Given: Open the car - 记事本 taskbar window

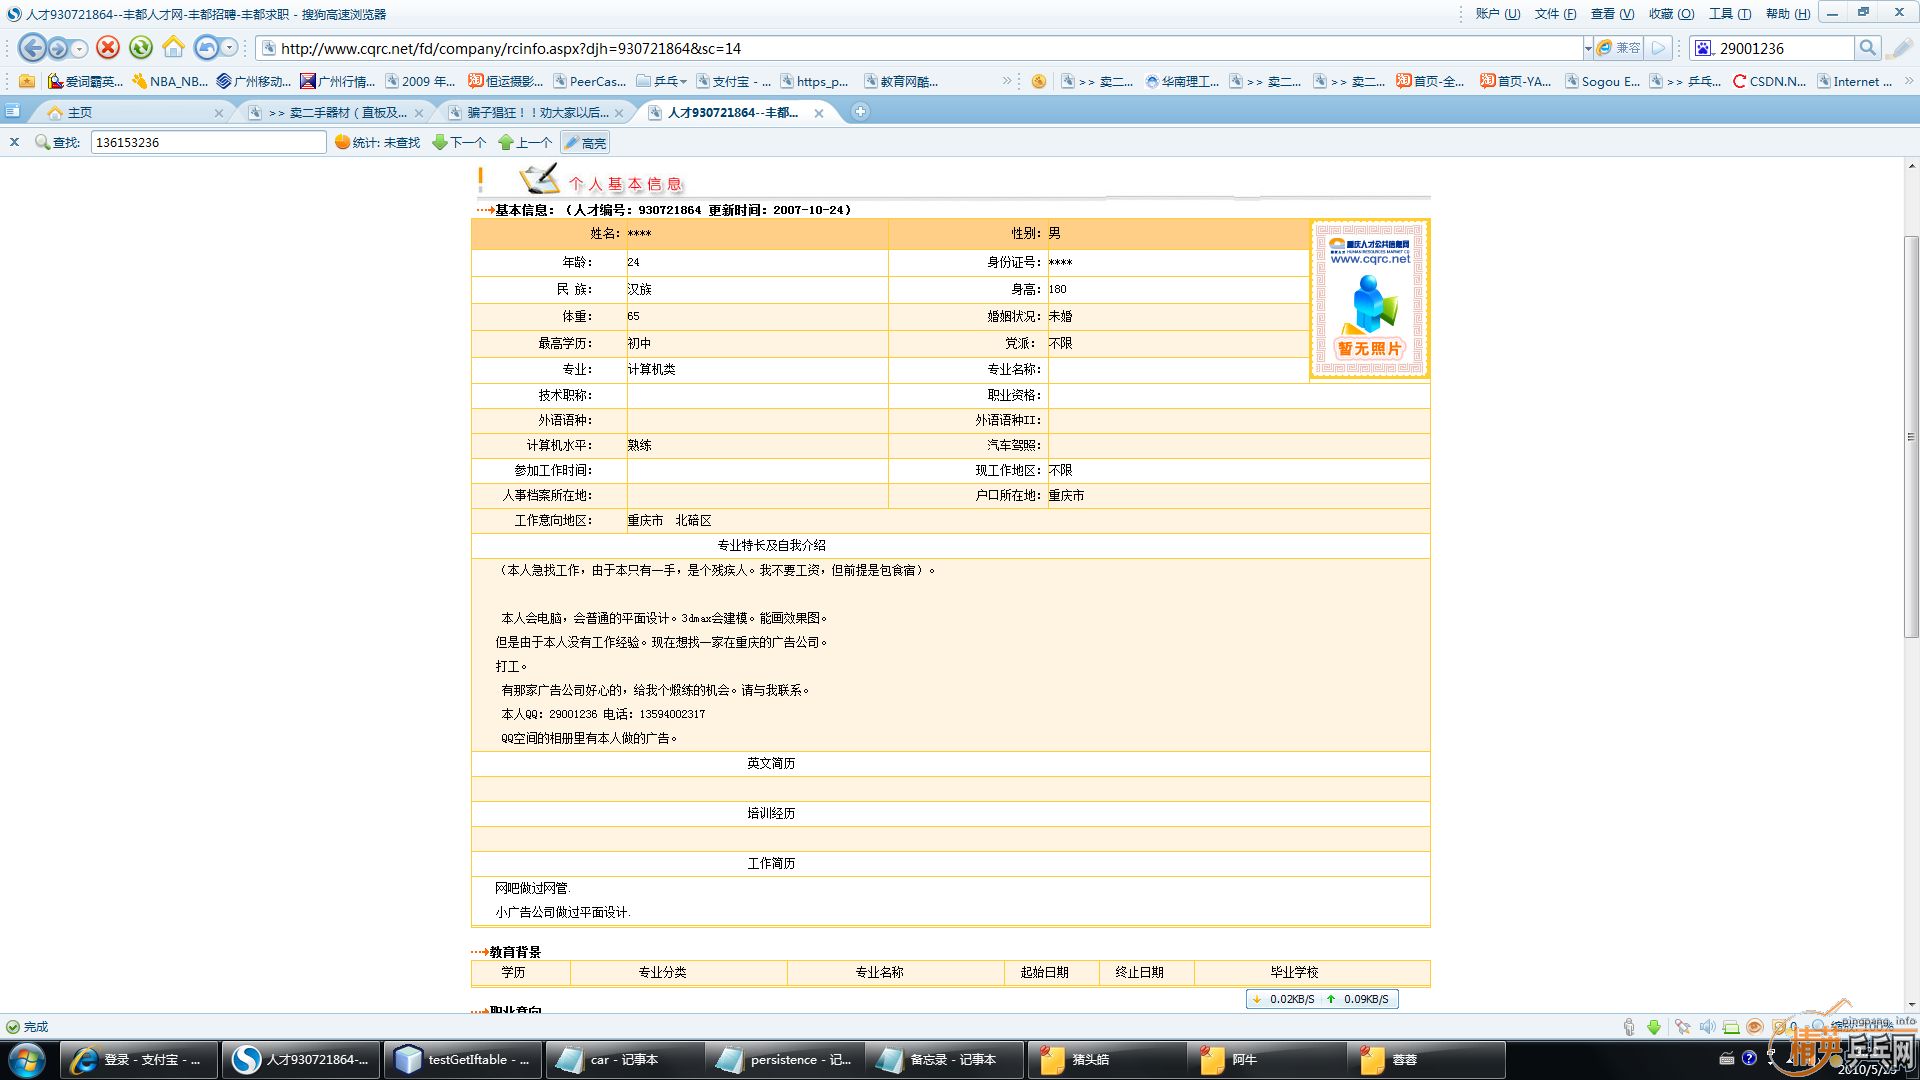Looking at the screenshot, I should click(624, 1059).
